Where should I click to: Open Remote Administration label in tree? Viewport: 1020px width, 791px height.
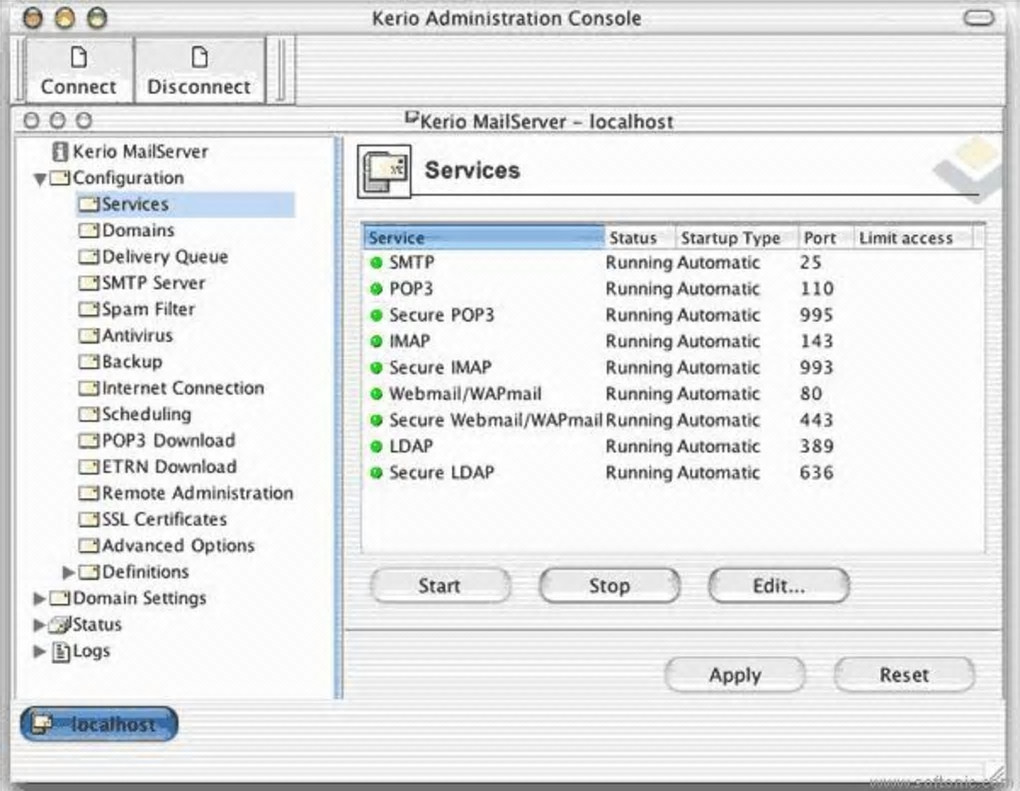tap(198, 493)
